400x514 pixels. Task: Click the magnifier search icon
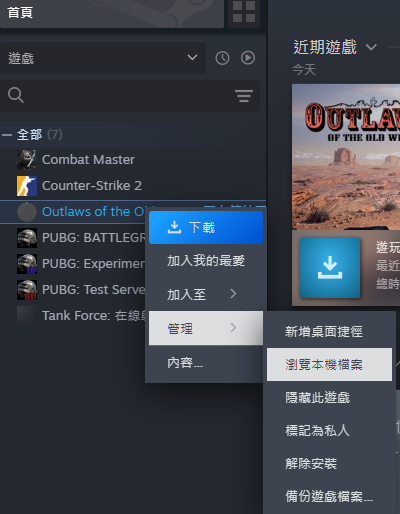16,95
